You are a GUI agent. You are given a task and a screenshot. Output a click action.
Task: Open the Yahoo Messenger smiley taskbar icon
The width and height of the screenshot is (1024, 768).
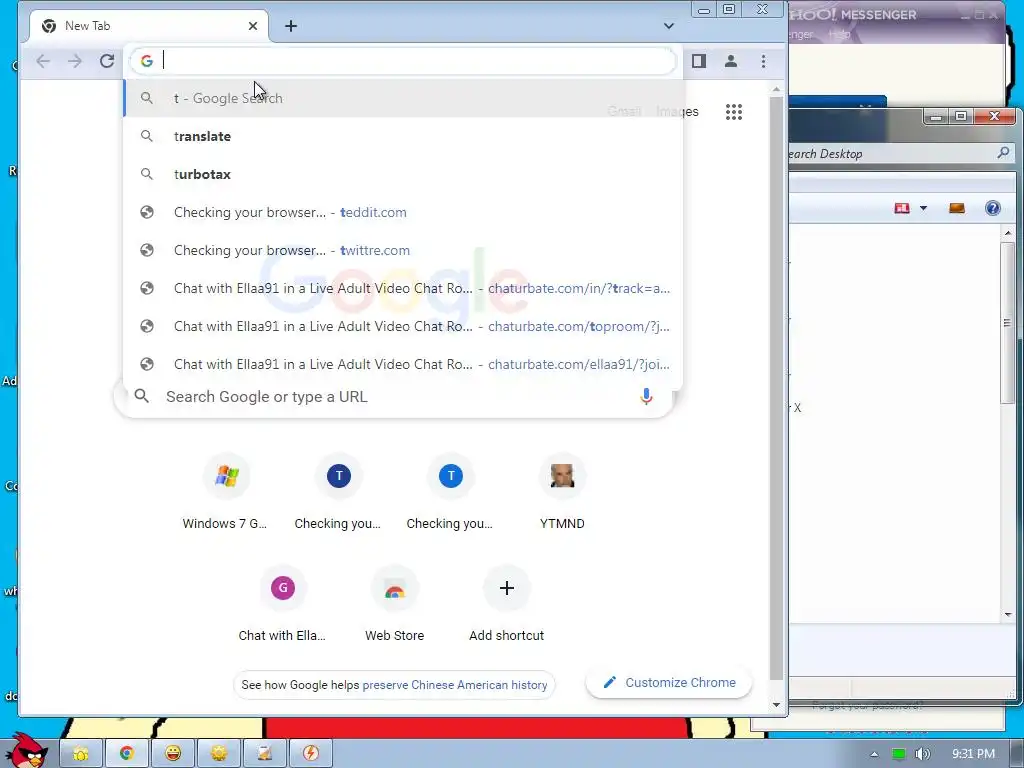(173, 754)
